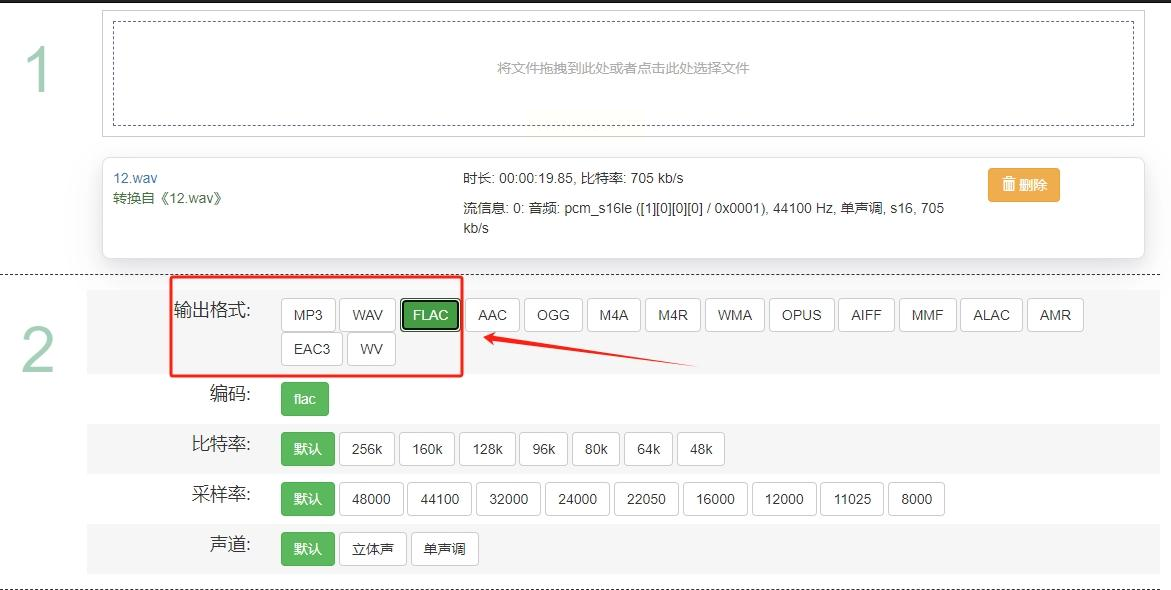Set bitrate to 80k
This screenshot has height=590, width=1171.
[596, 449]
